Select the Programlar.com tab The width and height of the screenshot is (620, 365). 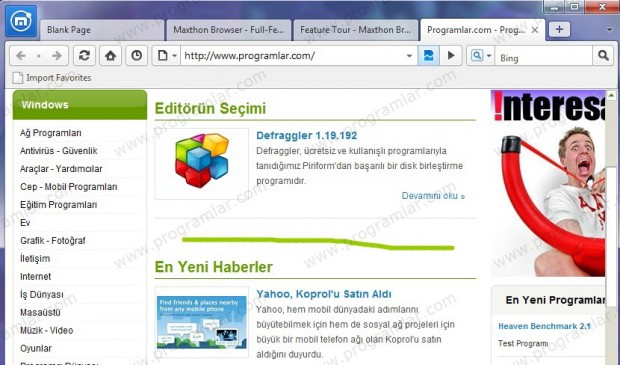(476, 30)
